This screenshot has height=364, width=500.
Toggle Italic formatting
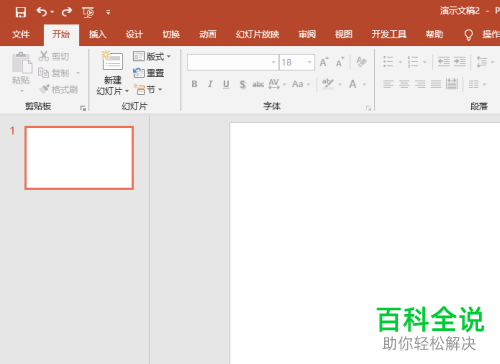pyautogui.click(x=210, y=84)
